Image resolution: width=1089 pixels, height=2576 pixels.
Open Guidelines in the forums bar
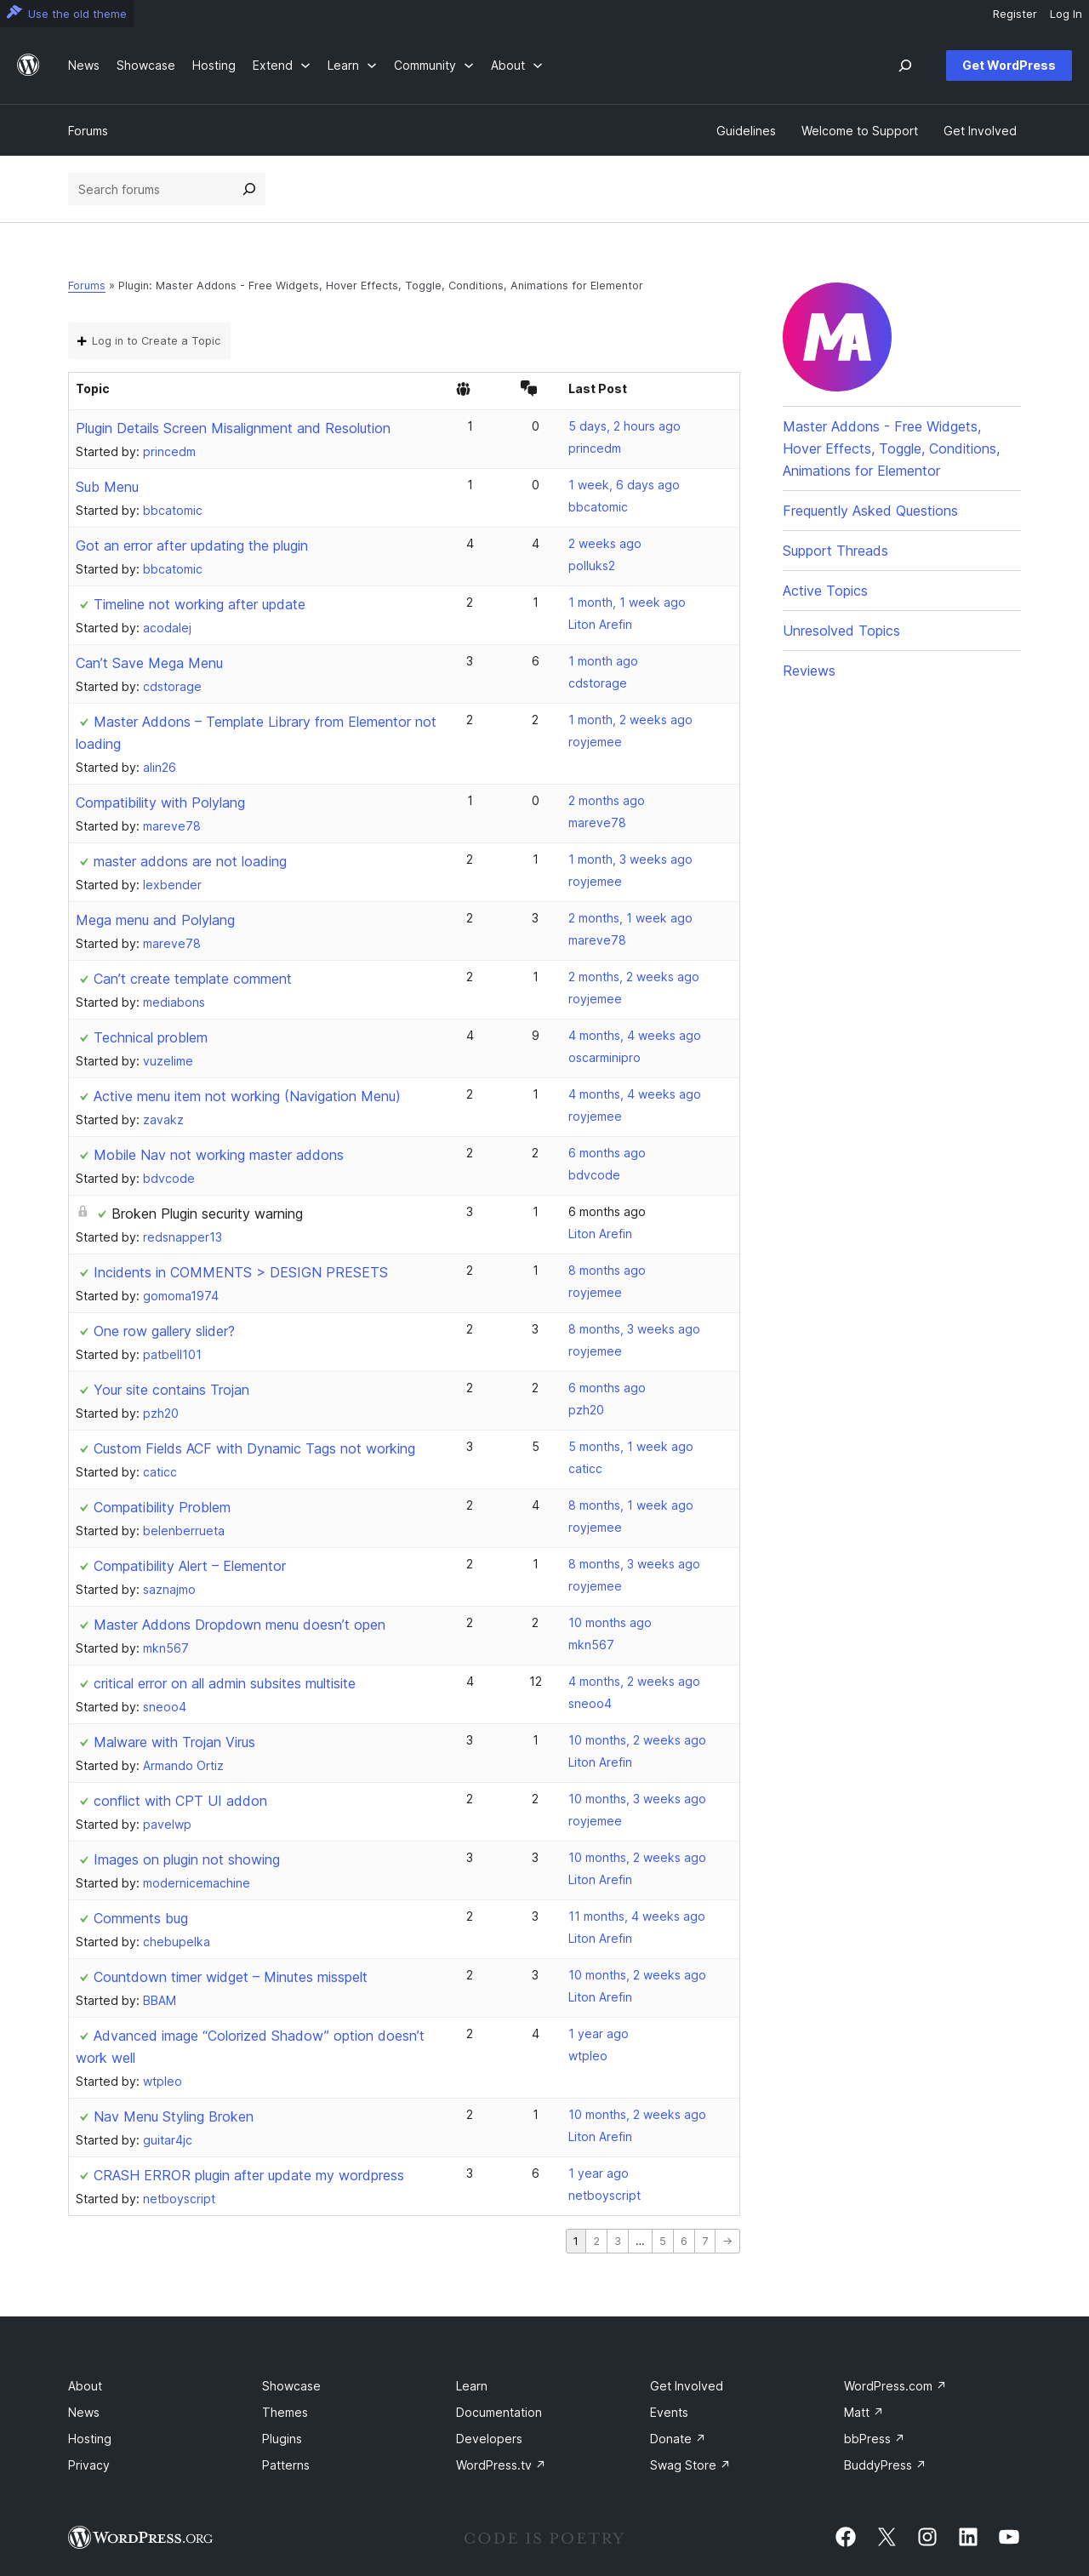click(x=745, y=131)
